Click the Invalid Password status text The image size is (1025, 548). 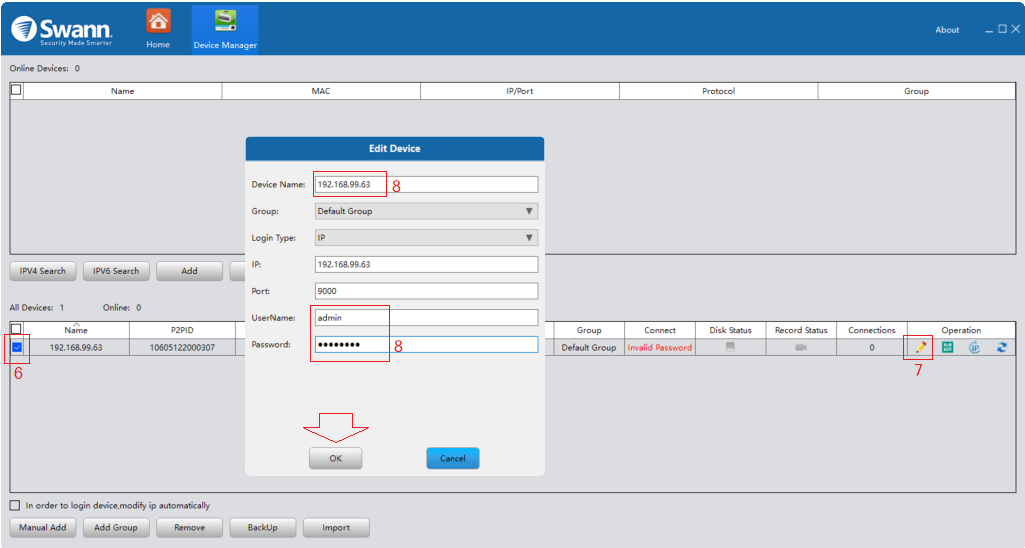(x=660, y=347)
